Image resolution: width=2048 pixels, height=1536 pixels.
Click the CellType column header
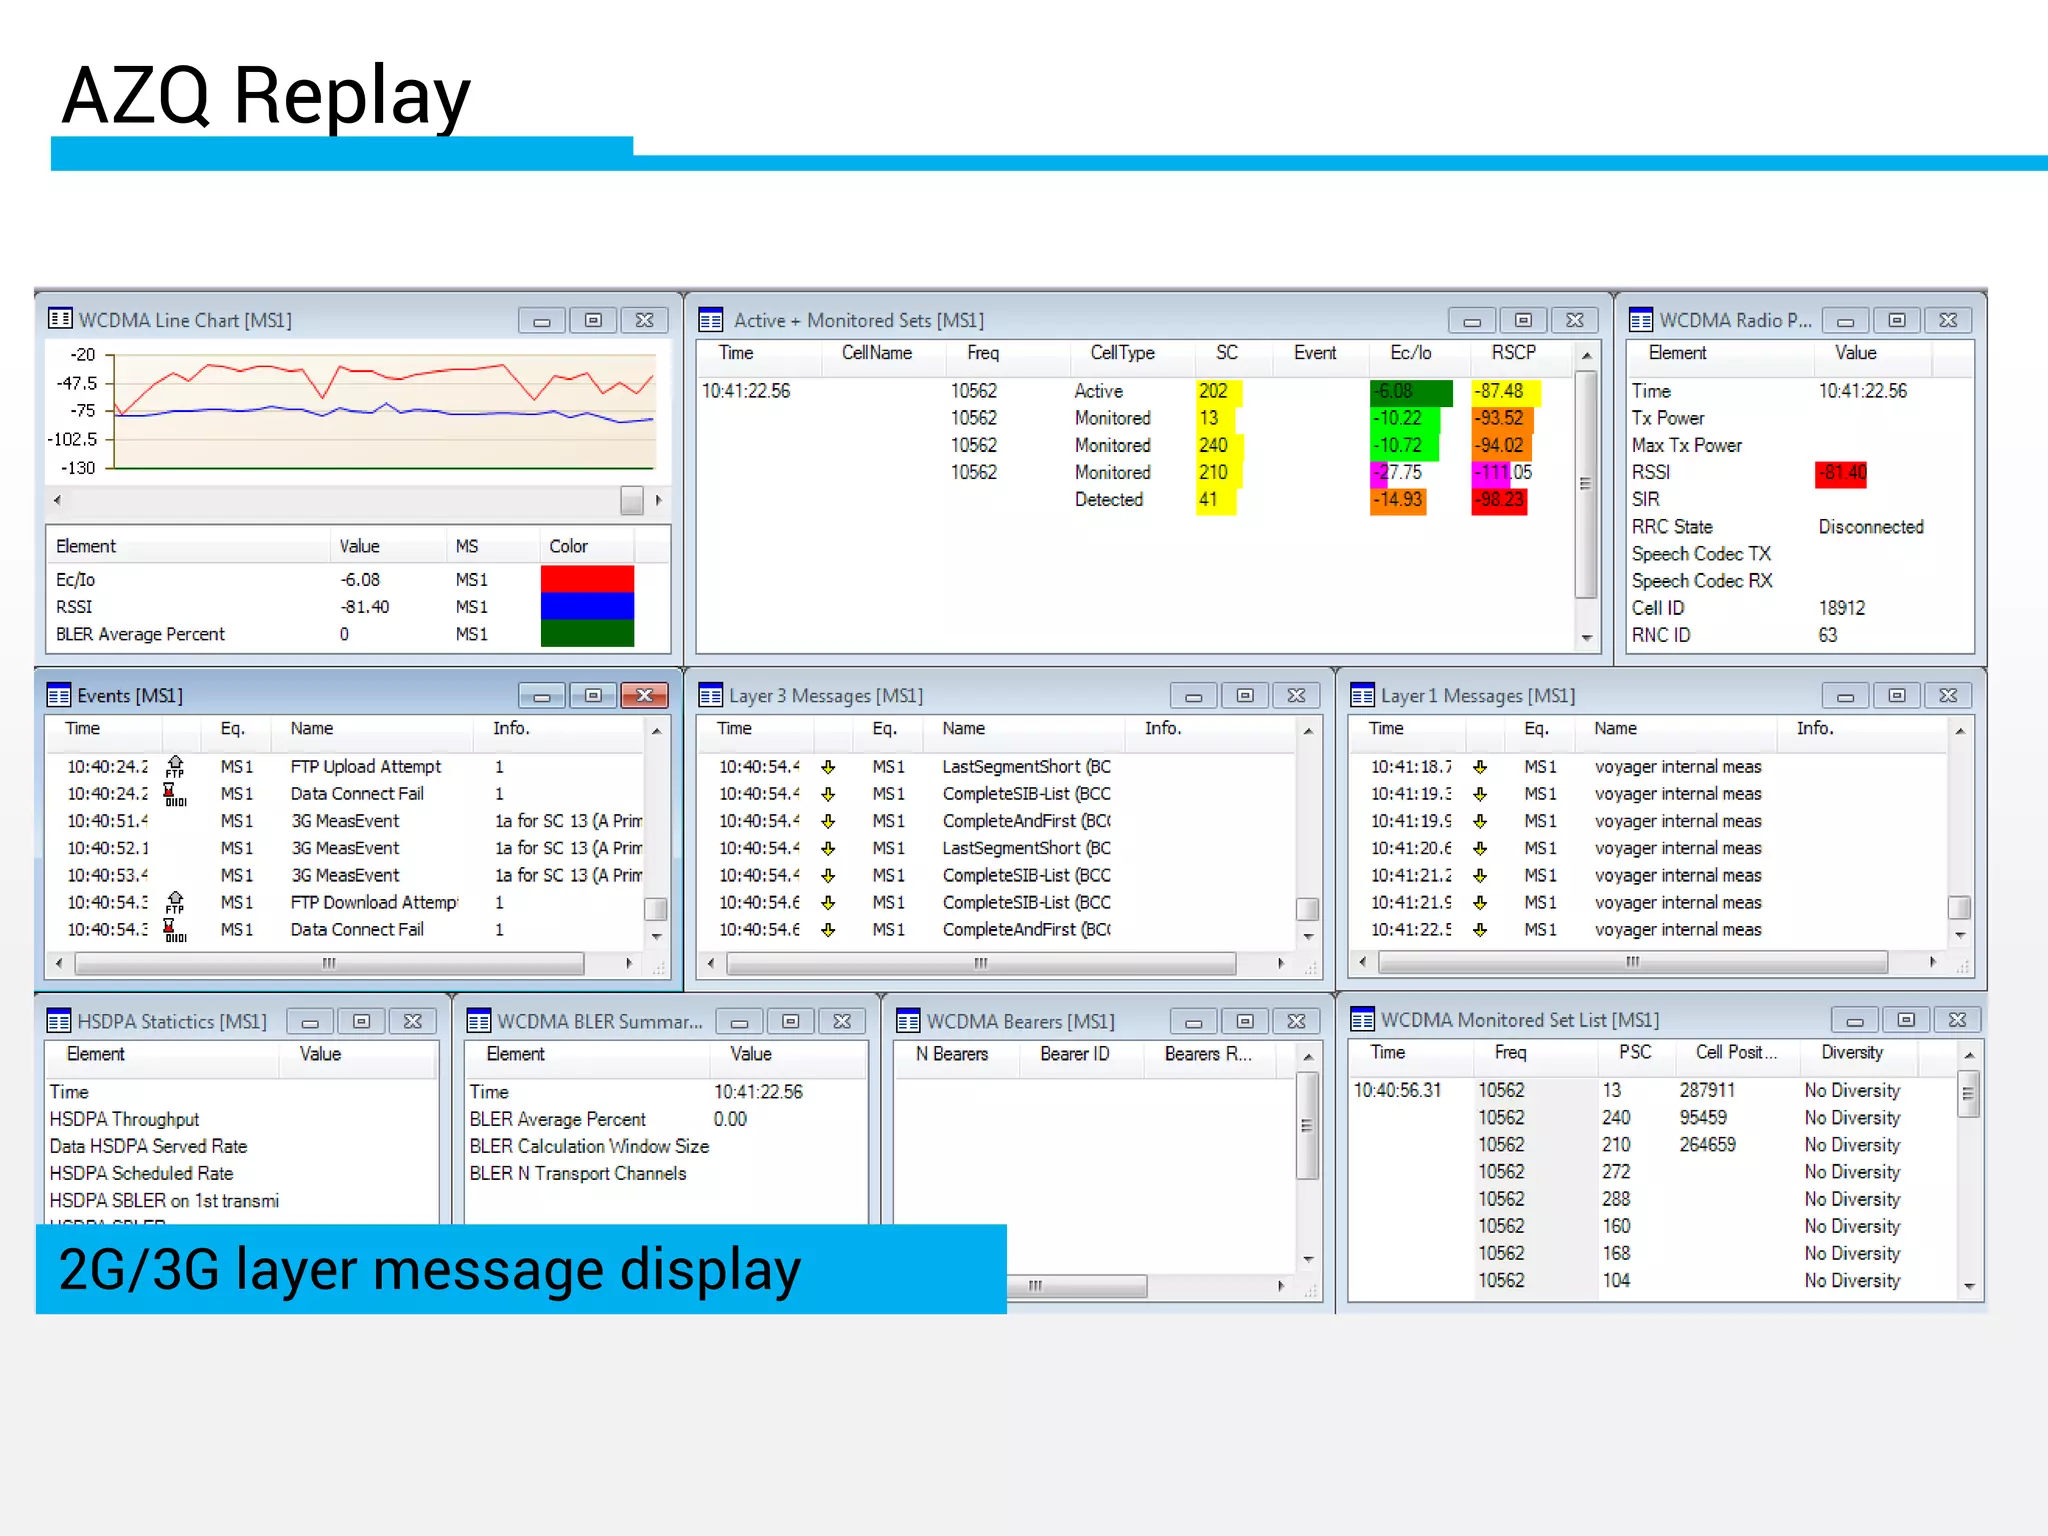(1122, 353)
